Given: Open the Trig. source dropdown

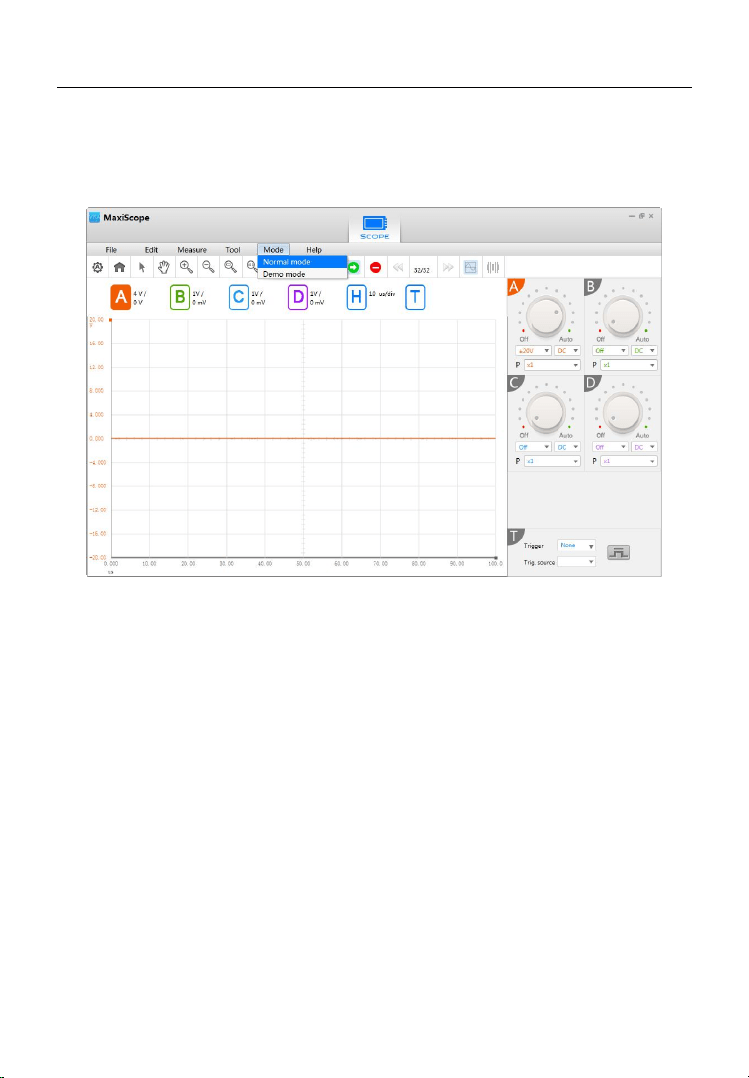Looking at the screenshot, I should tap(576, 562).
